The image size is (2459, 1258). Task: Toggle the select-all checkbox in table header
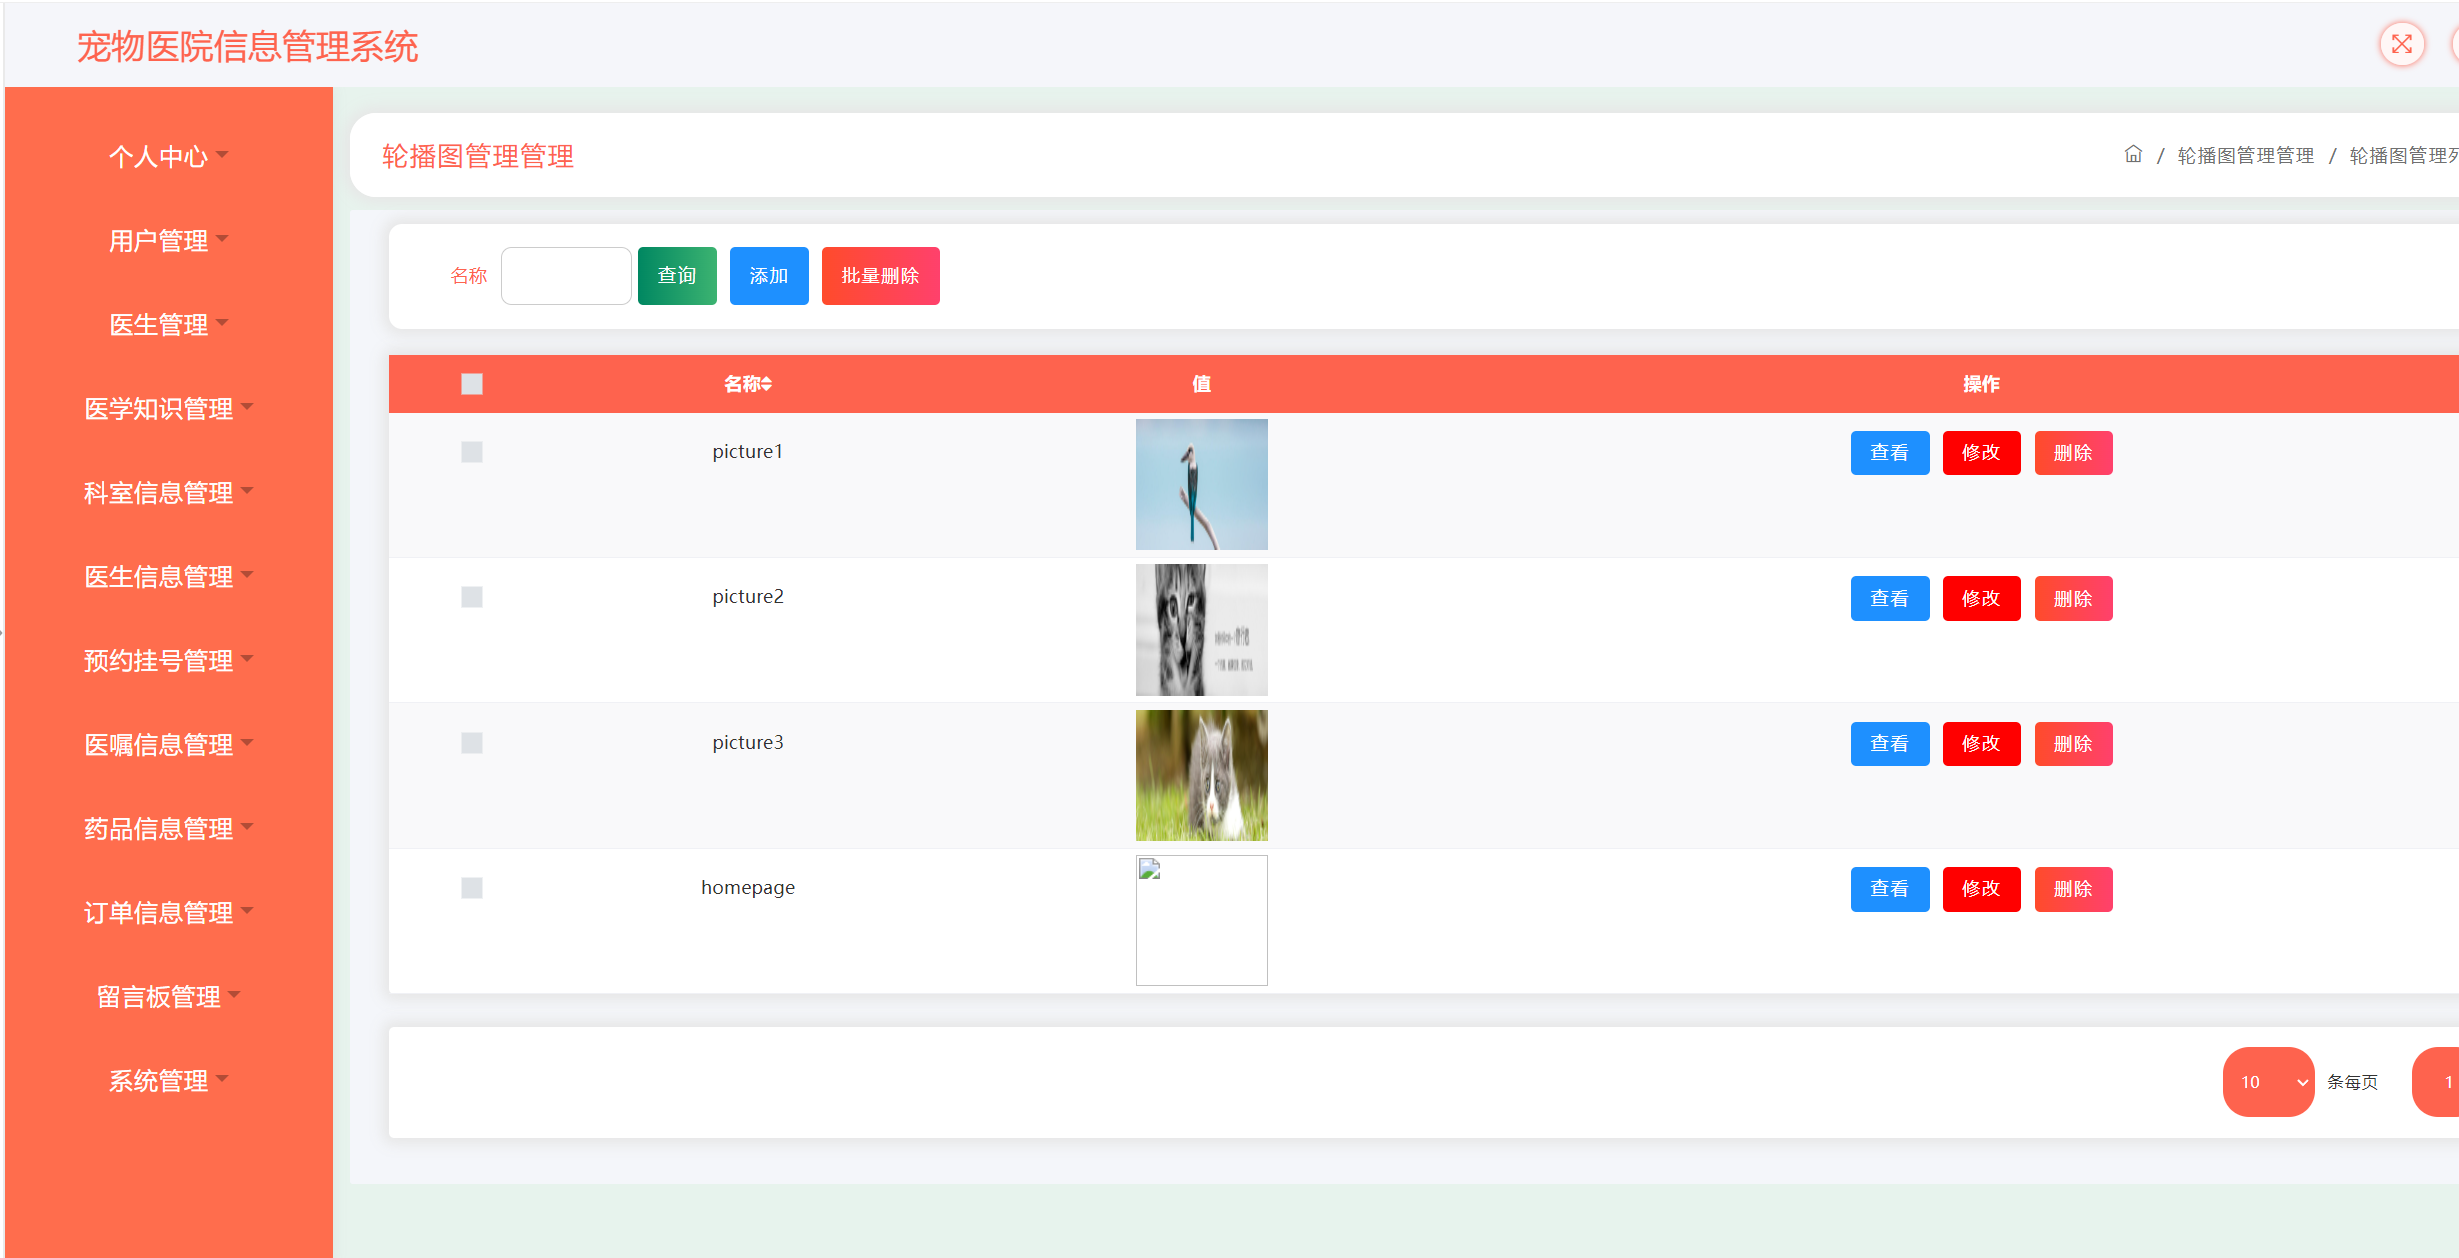472,384
